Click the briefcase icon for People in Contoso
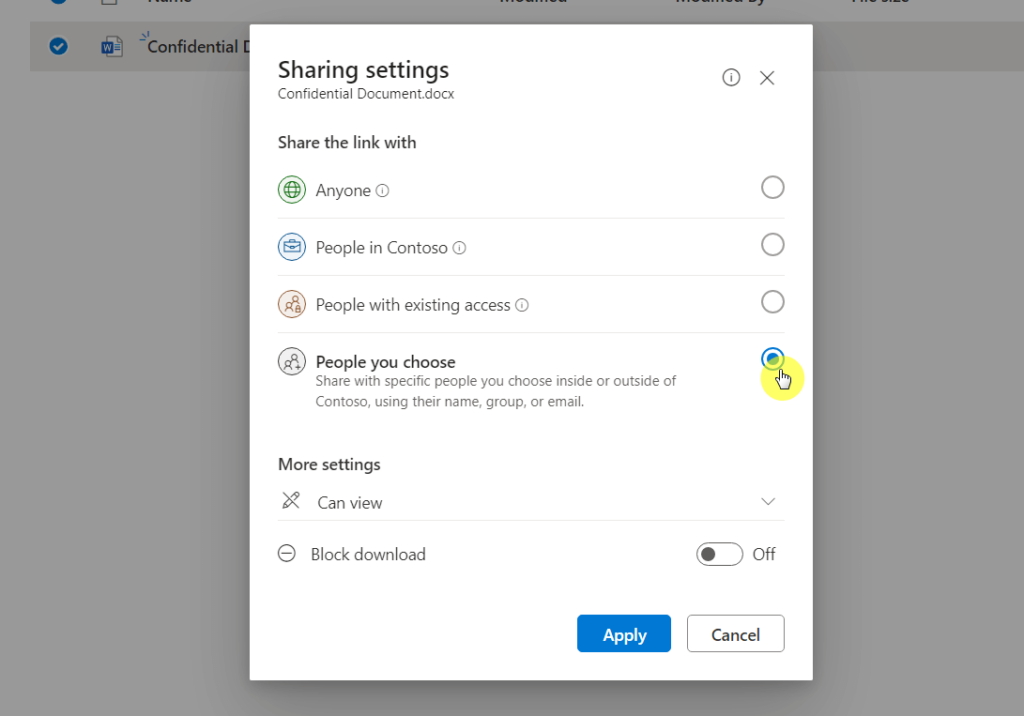Screen dimensions: 1024x716 coord(292,247)
